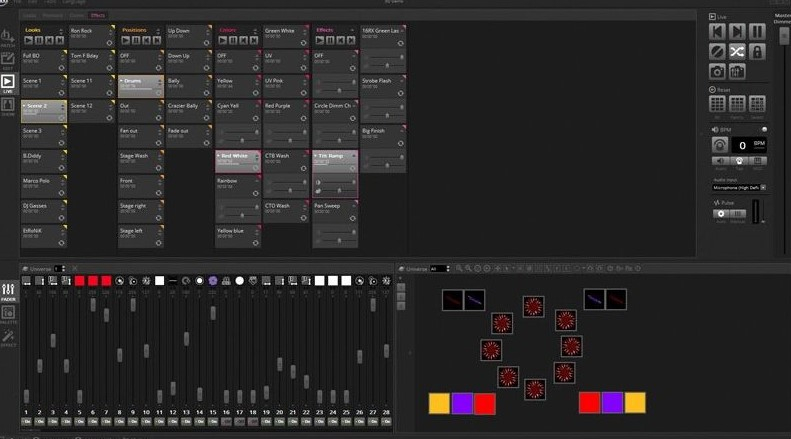Click the blackout icon in the Live panel
This screenshot has width=791, height=439.
[717, 51]
